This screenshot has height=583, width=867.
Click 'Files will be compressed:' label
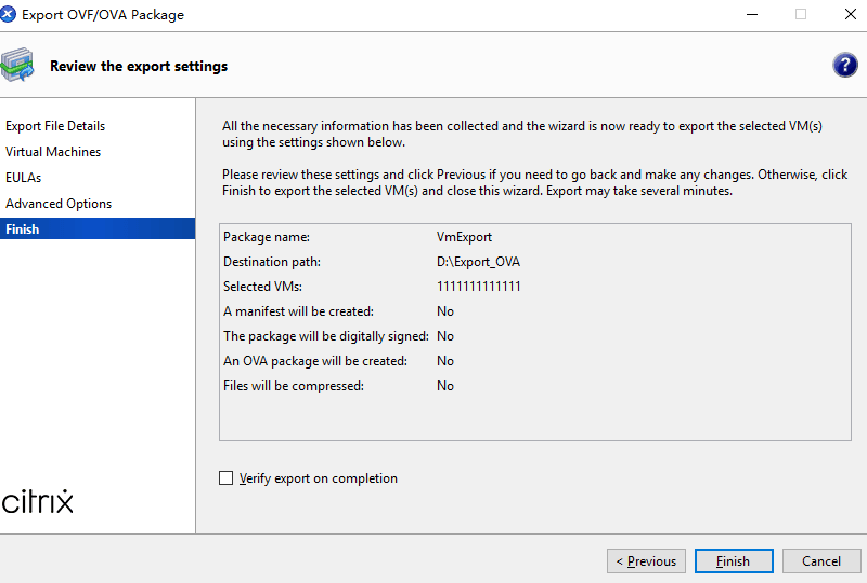(293, 386)
